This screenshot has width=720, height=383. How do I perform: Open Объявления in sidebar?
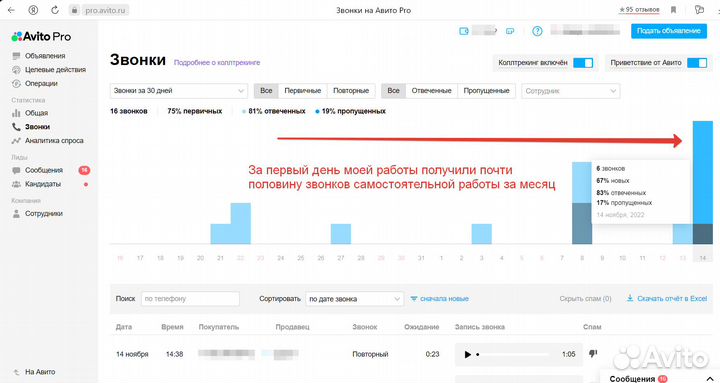tap(45, 56)
